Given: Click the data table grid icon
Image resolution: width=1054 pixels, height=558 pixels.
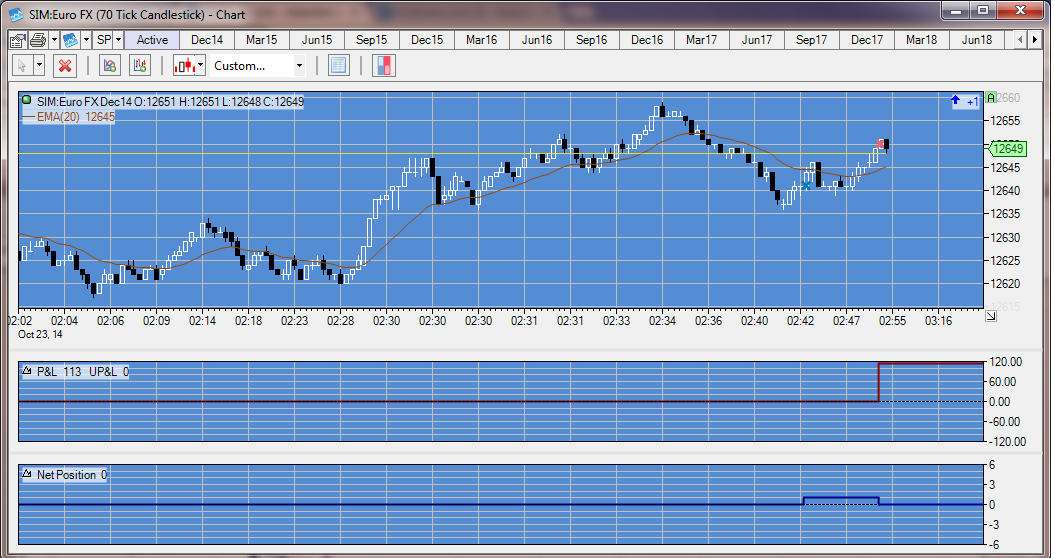Looking at the screenshot, I should (x=338, y=66).
